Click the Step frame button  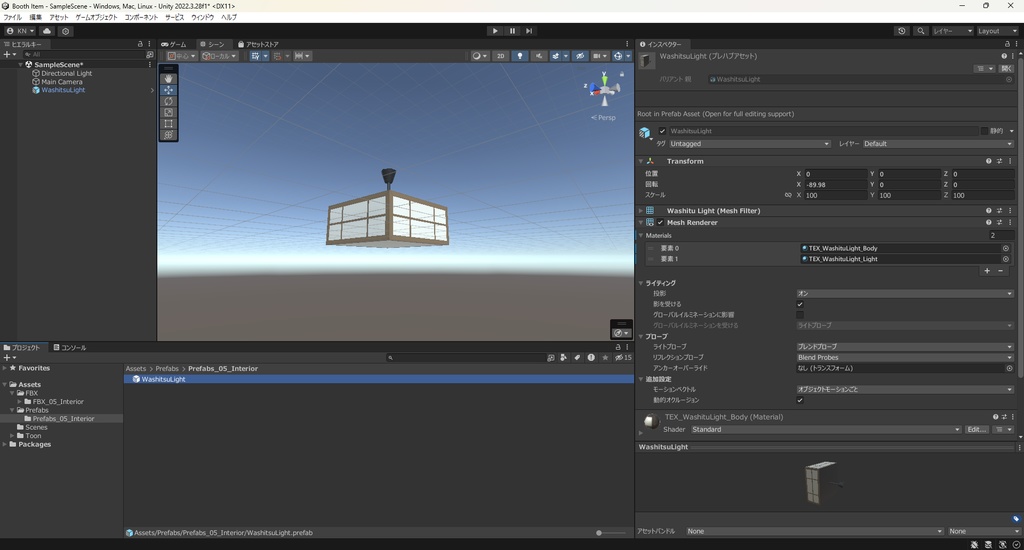[x=529, y=31]
